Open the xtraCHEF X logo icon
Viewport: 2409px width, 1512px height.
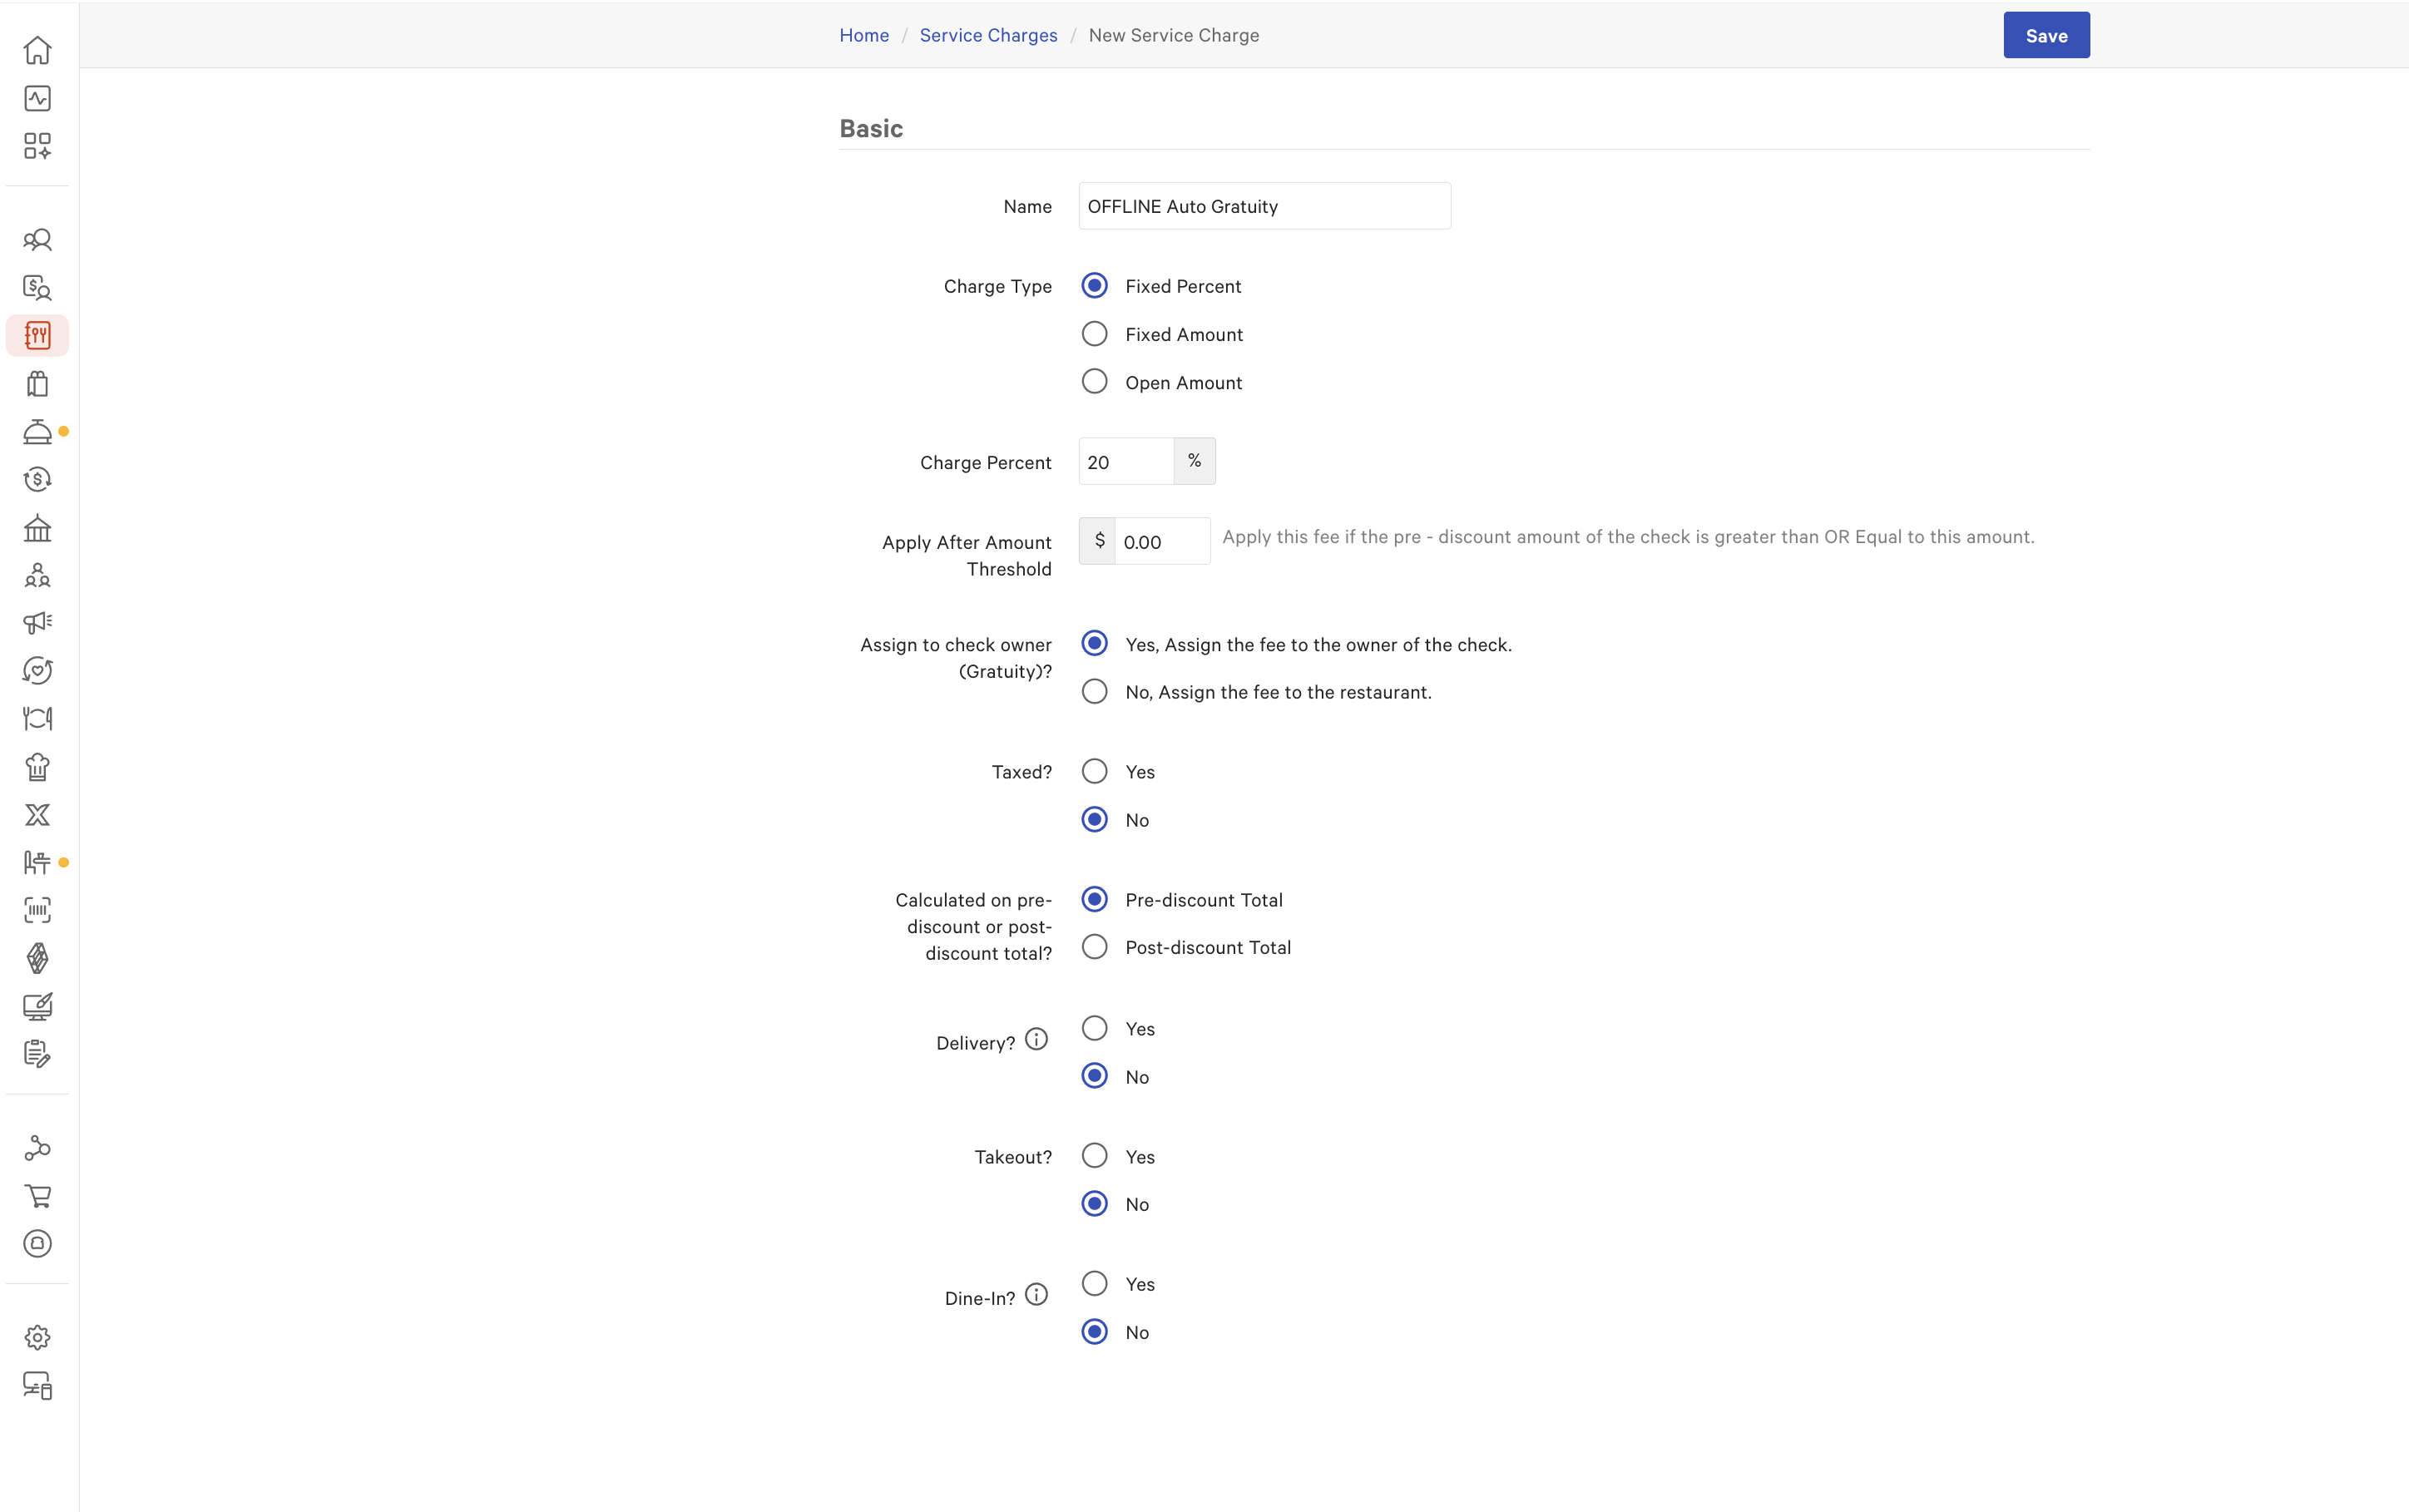(x=37, y=815)
